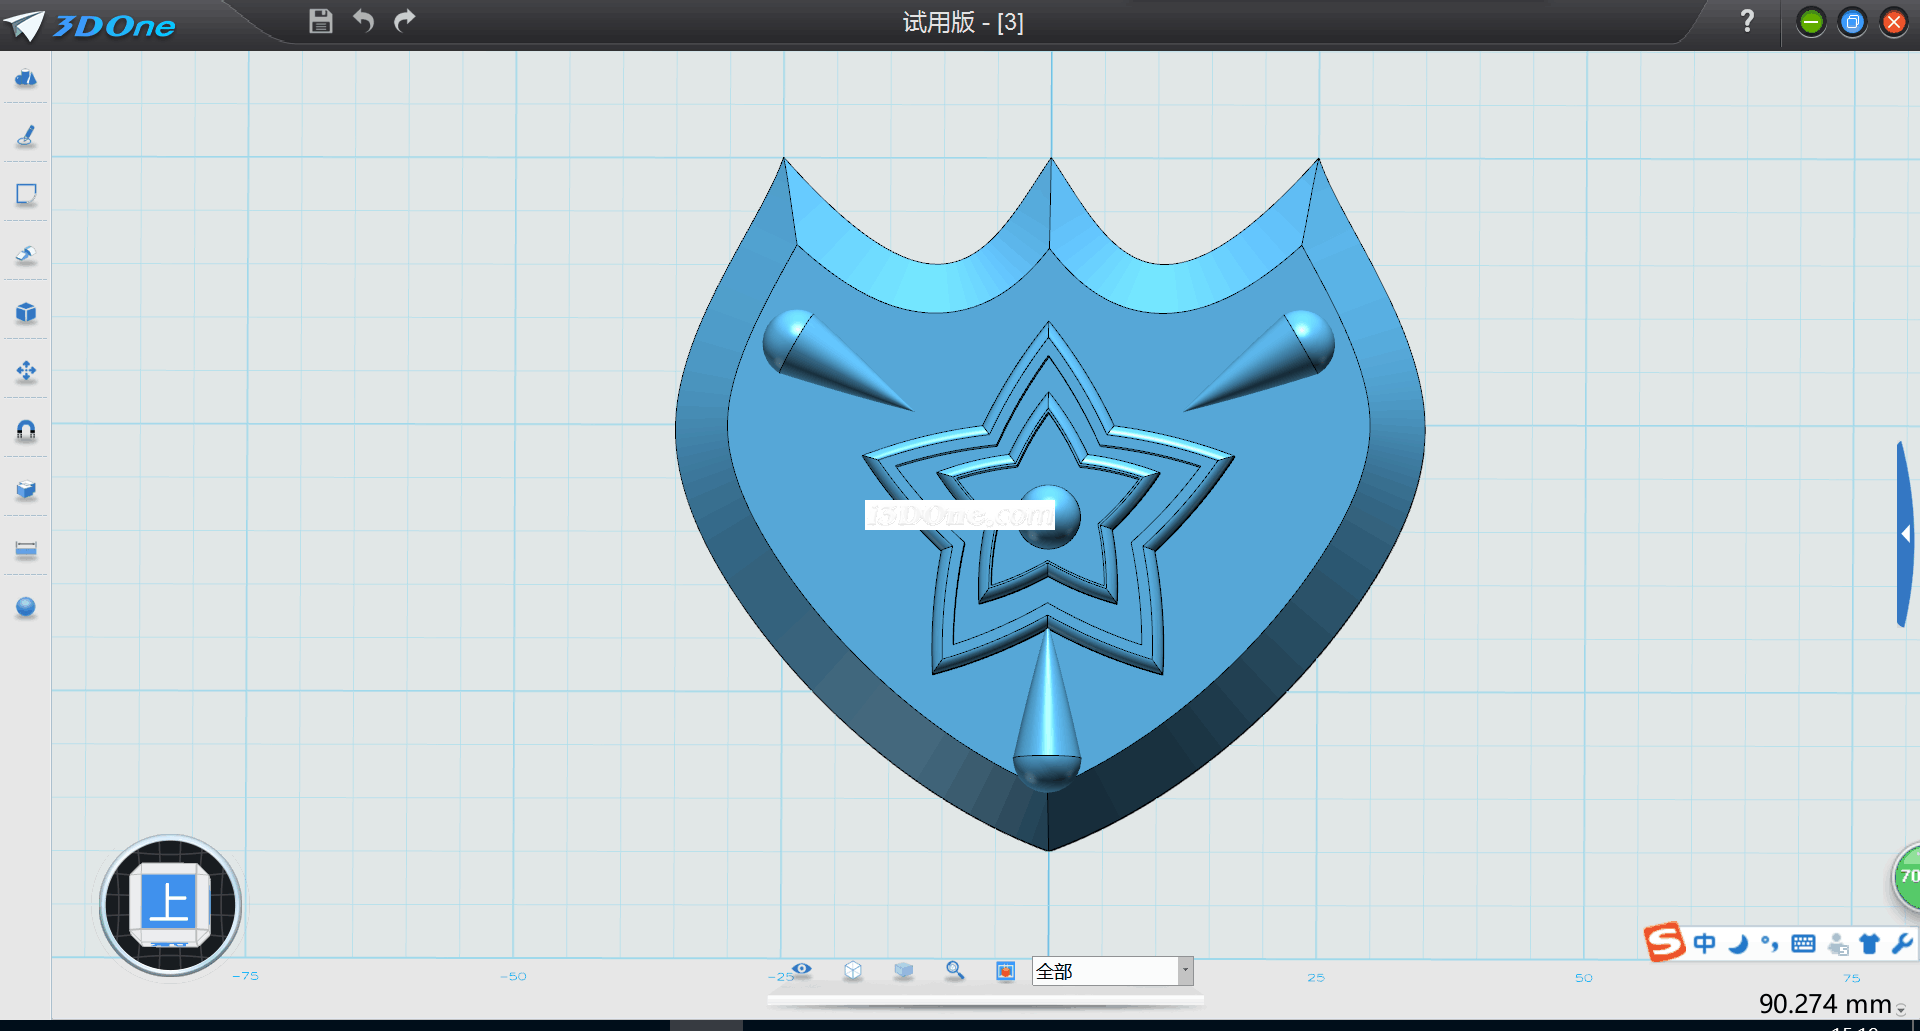Open the measure distance ruler tool
The height and width of the screenshot is (1031, 1920).
tap(26, 549)
